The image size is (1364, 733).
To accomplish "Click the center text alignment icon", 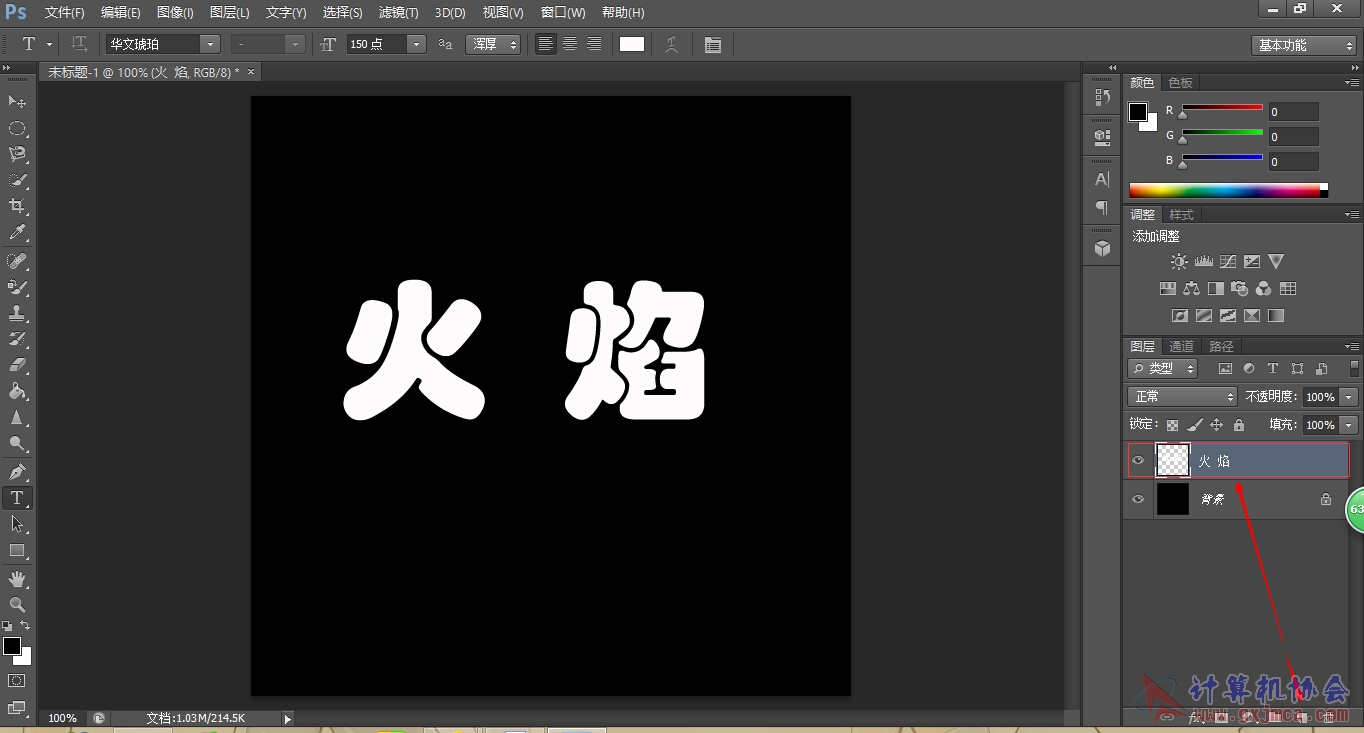I will tap(570, 44).
